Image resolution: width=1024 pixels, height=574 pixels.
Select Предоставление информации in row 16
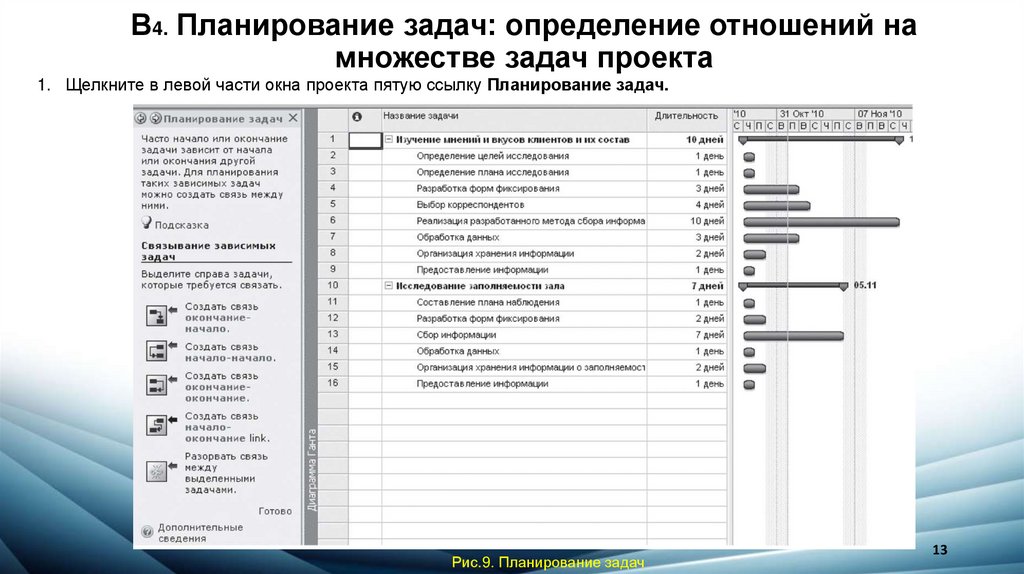pos(482,384)
